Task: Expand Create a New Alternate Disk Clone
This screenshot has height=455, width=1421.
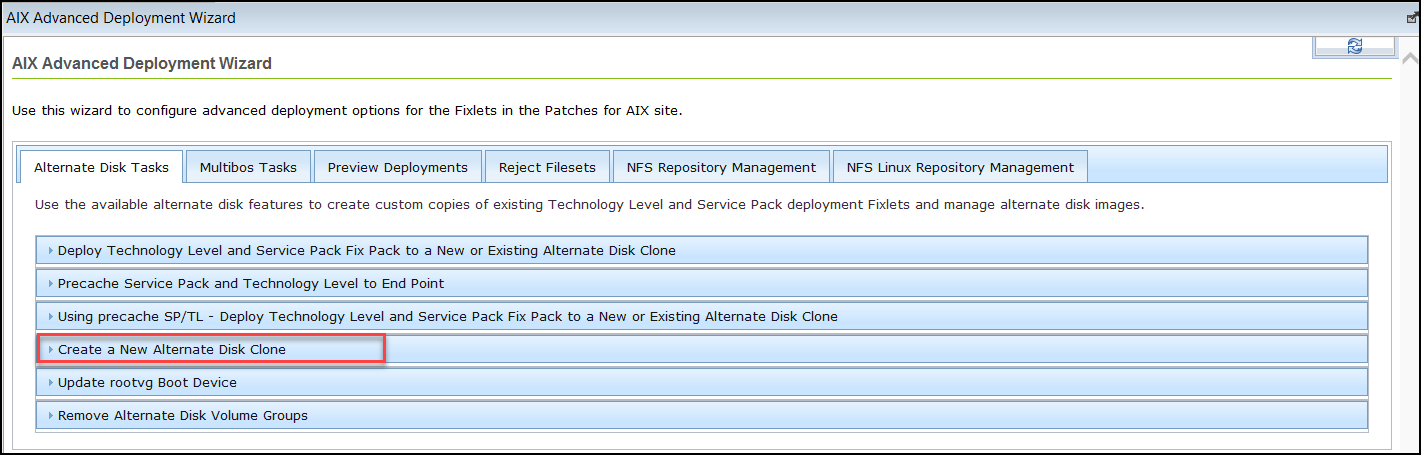Action: pyautogui.click(x=702, y=349)
